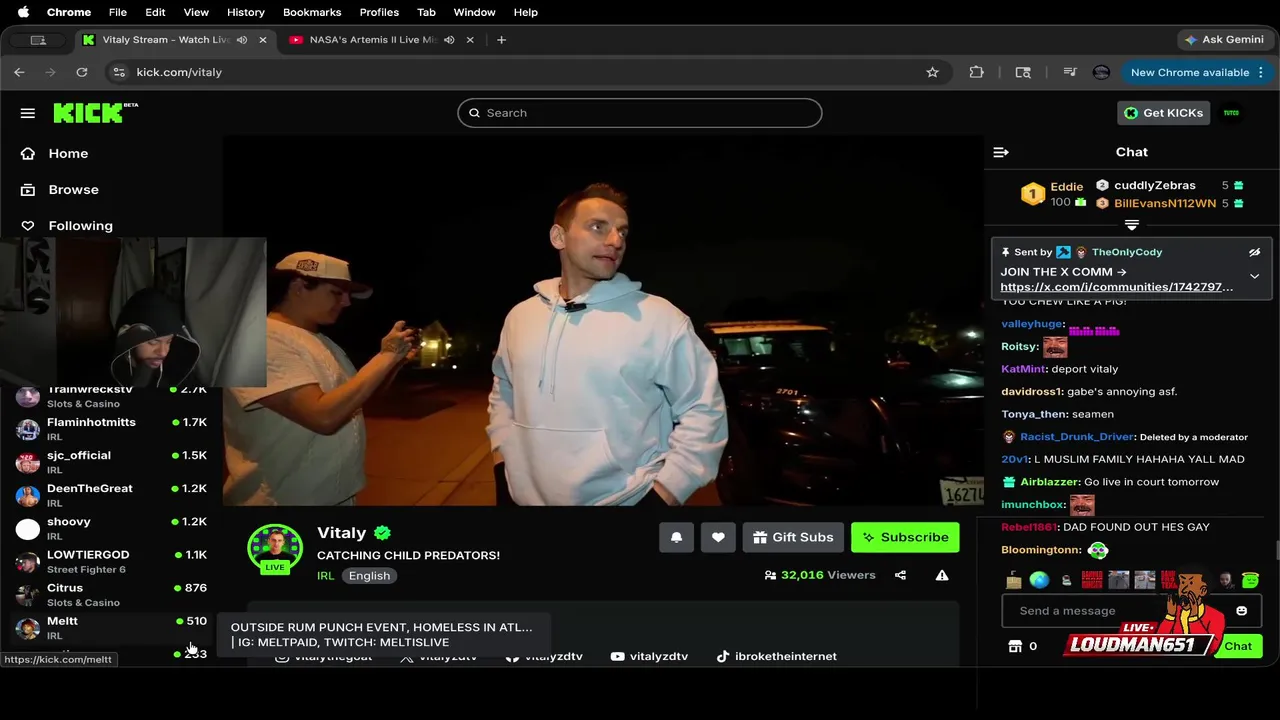
Task: Open the Profiles menu
Action: 379,12
